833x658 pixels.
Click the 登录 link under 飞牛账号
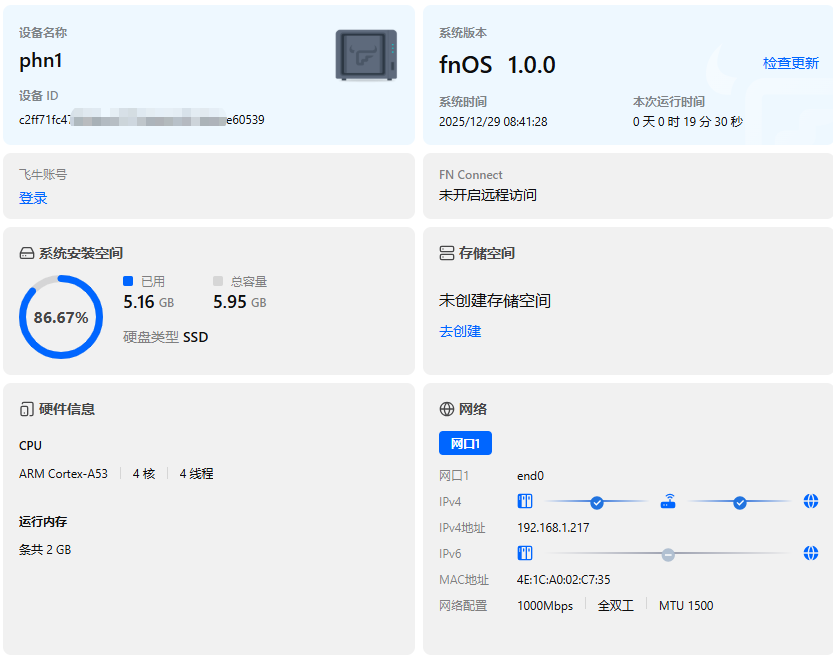point(31,198)
